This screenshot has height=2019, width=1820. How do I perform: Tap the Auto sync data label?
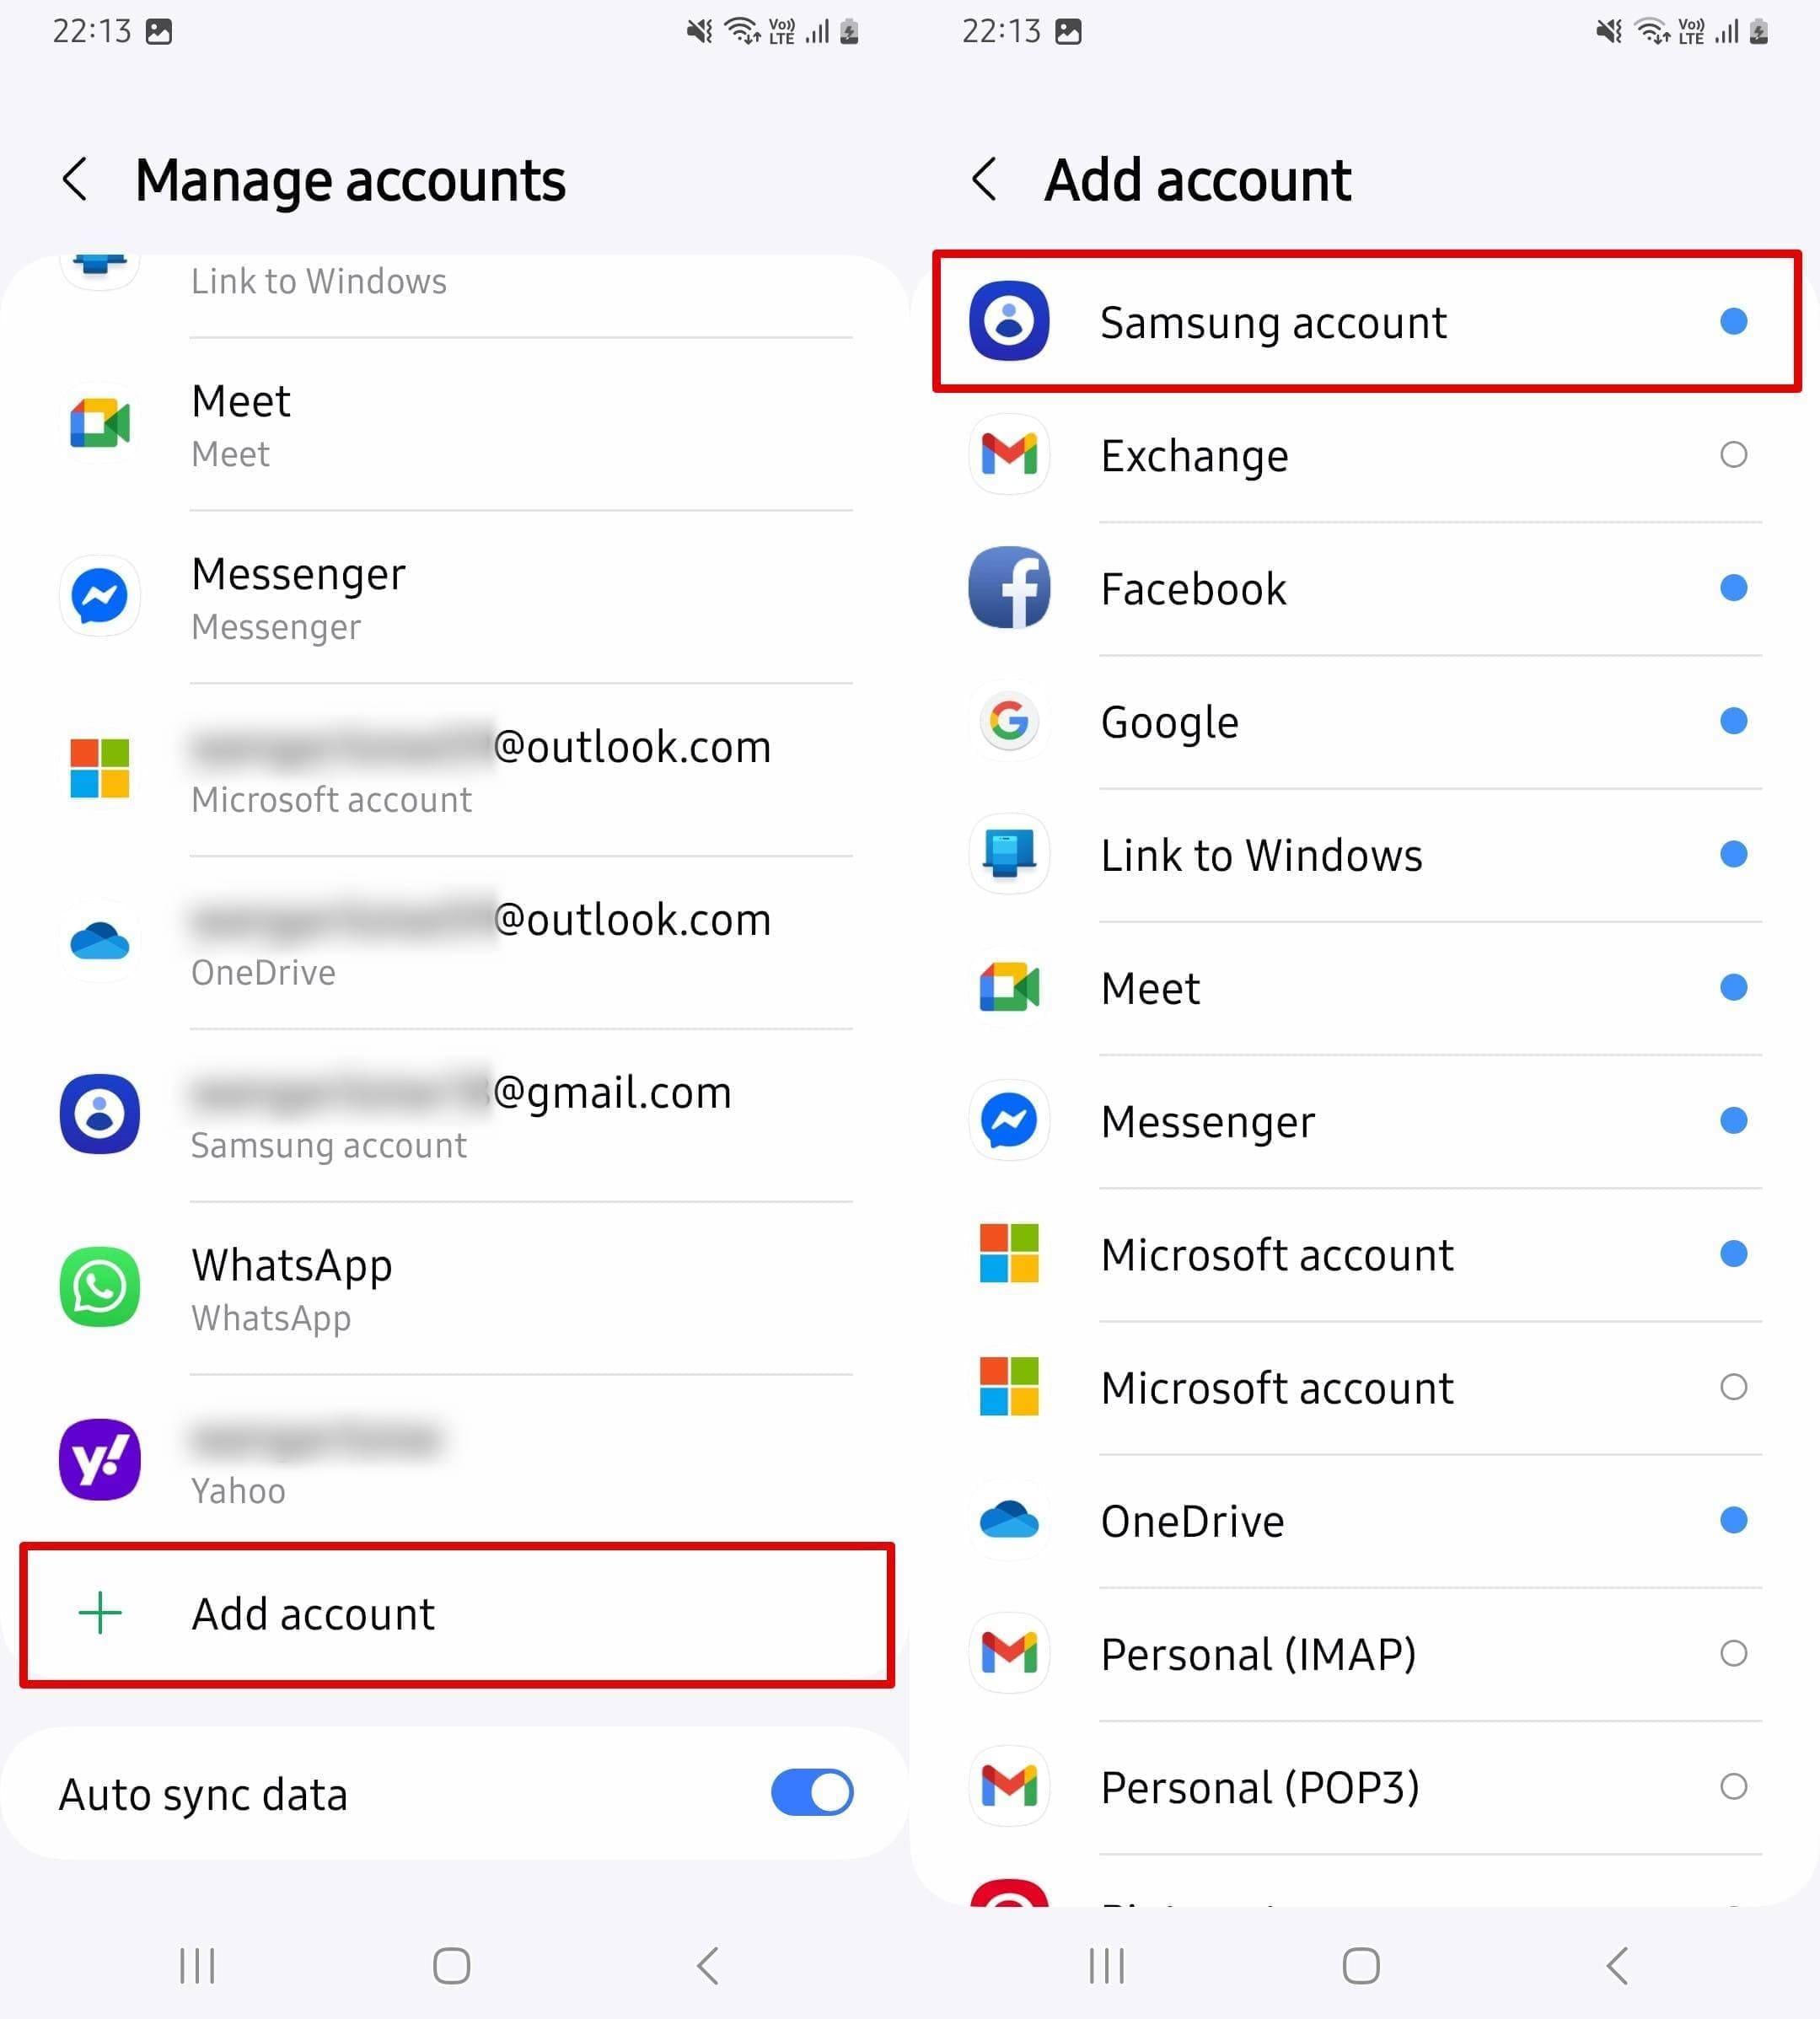[x=203, y=1794]
